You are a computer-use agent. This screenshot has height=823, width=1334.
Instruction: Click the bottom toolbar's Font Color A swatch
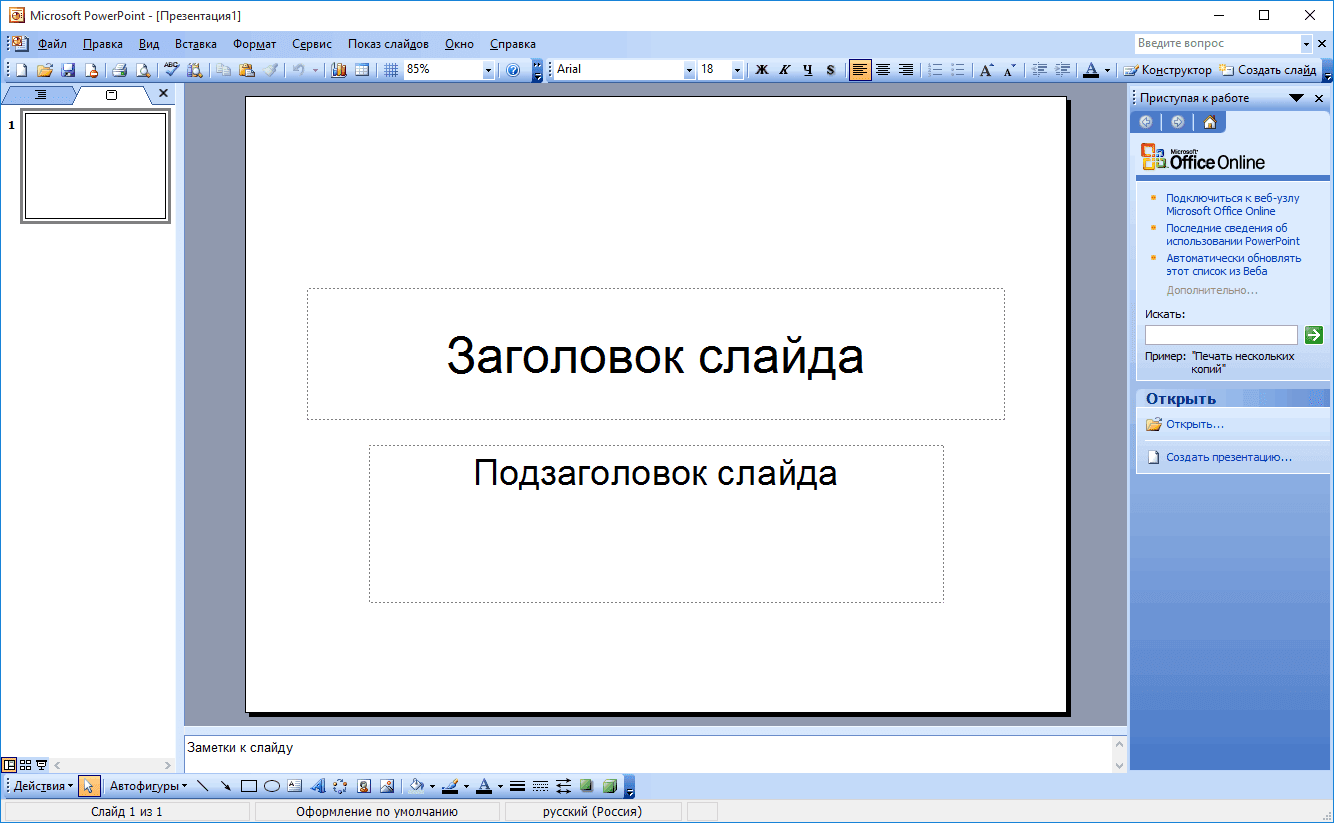tap(483, 786)
